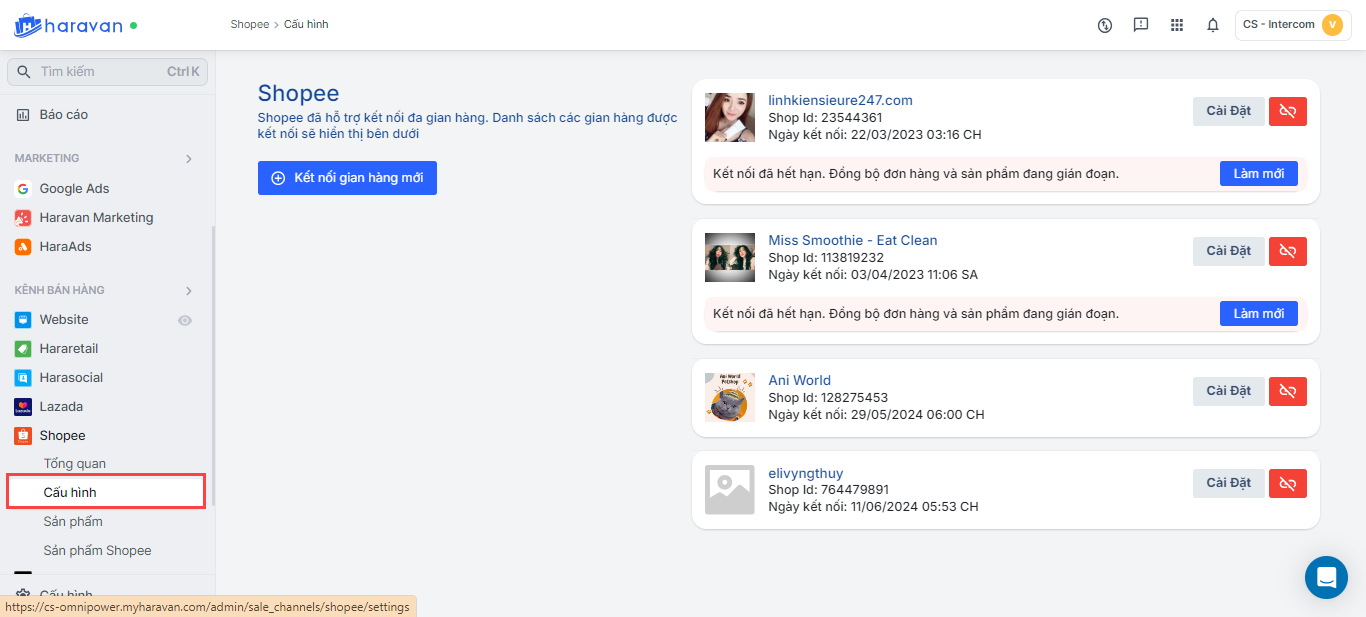
Task: Select Sản phẩm Shopee menu item
Action: tap(97, 551)
